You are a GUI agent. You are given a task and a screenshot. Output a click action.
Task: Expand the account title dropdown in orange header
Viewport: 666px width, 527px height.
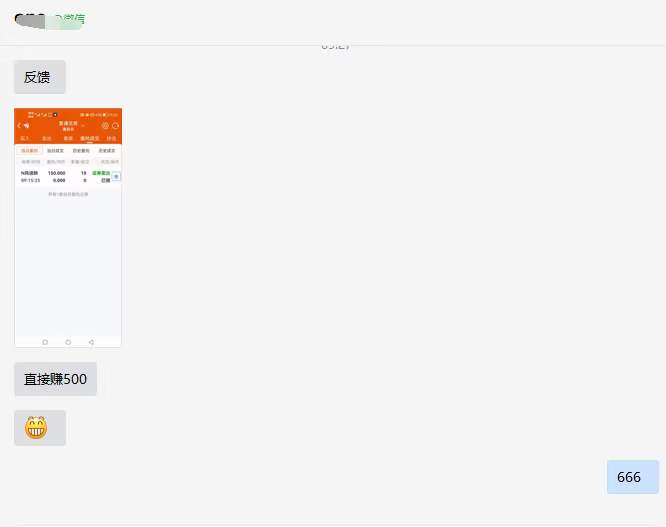pos(71,126)
